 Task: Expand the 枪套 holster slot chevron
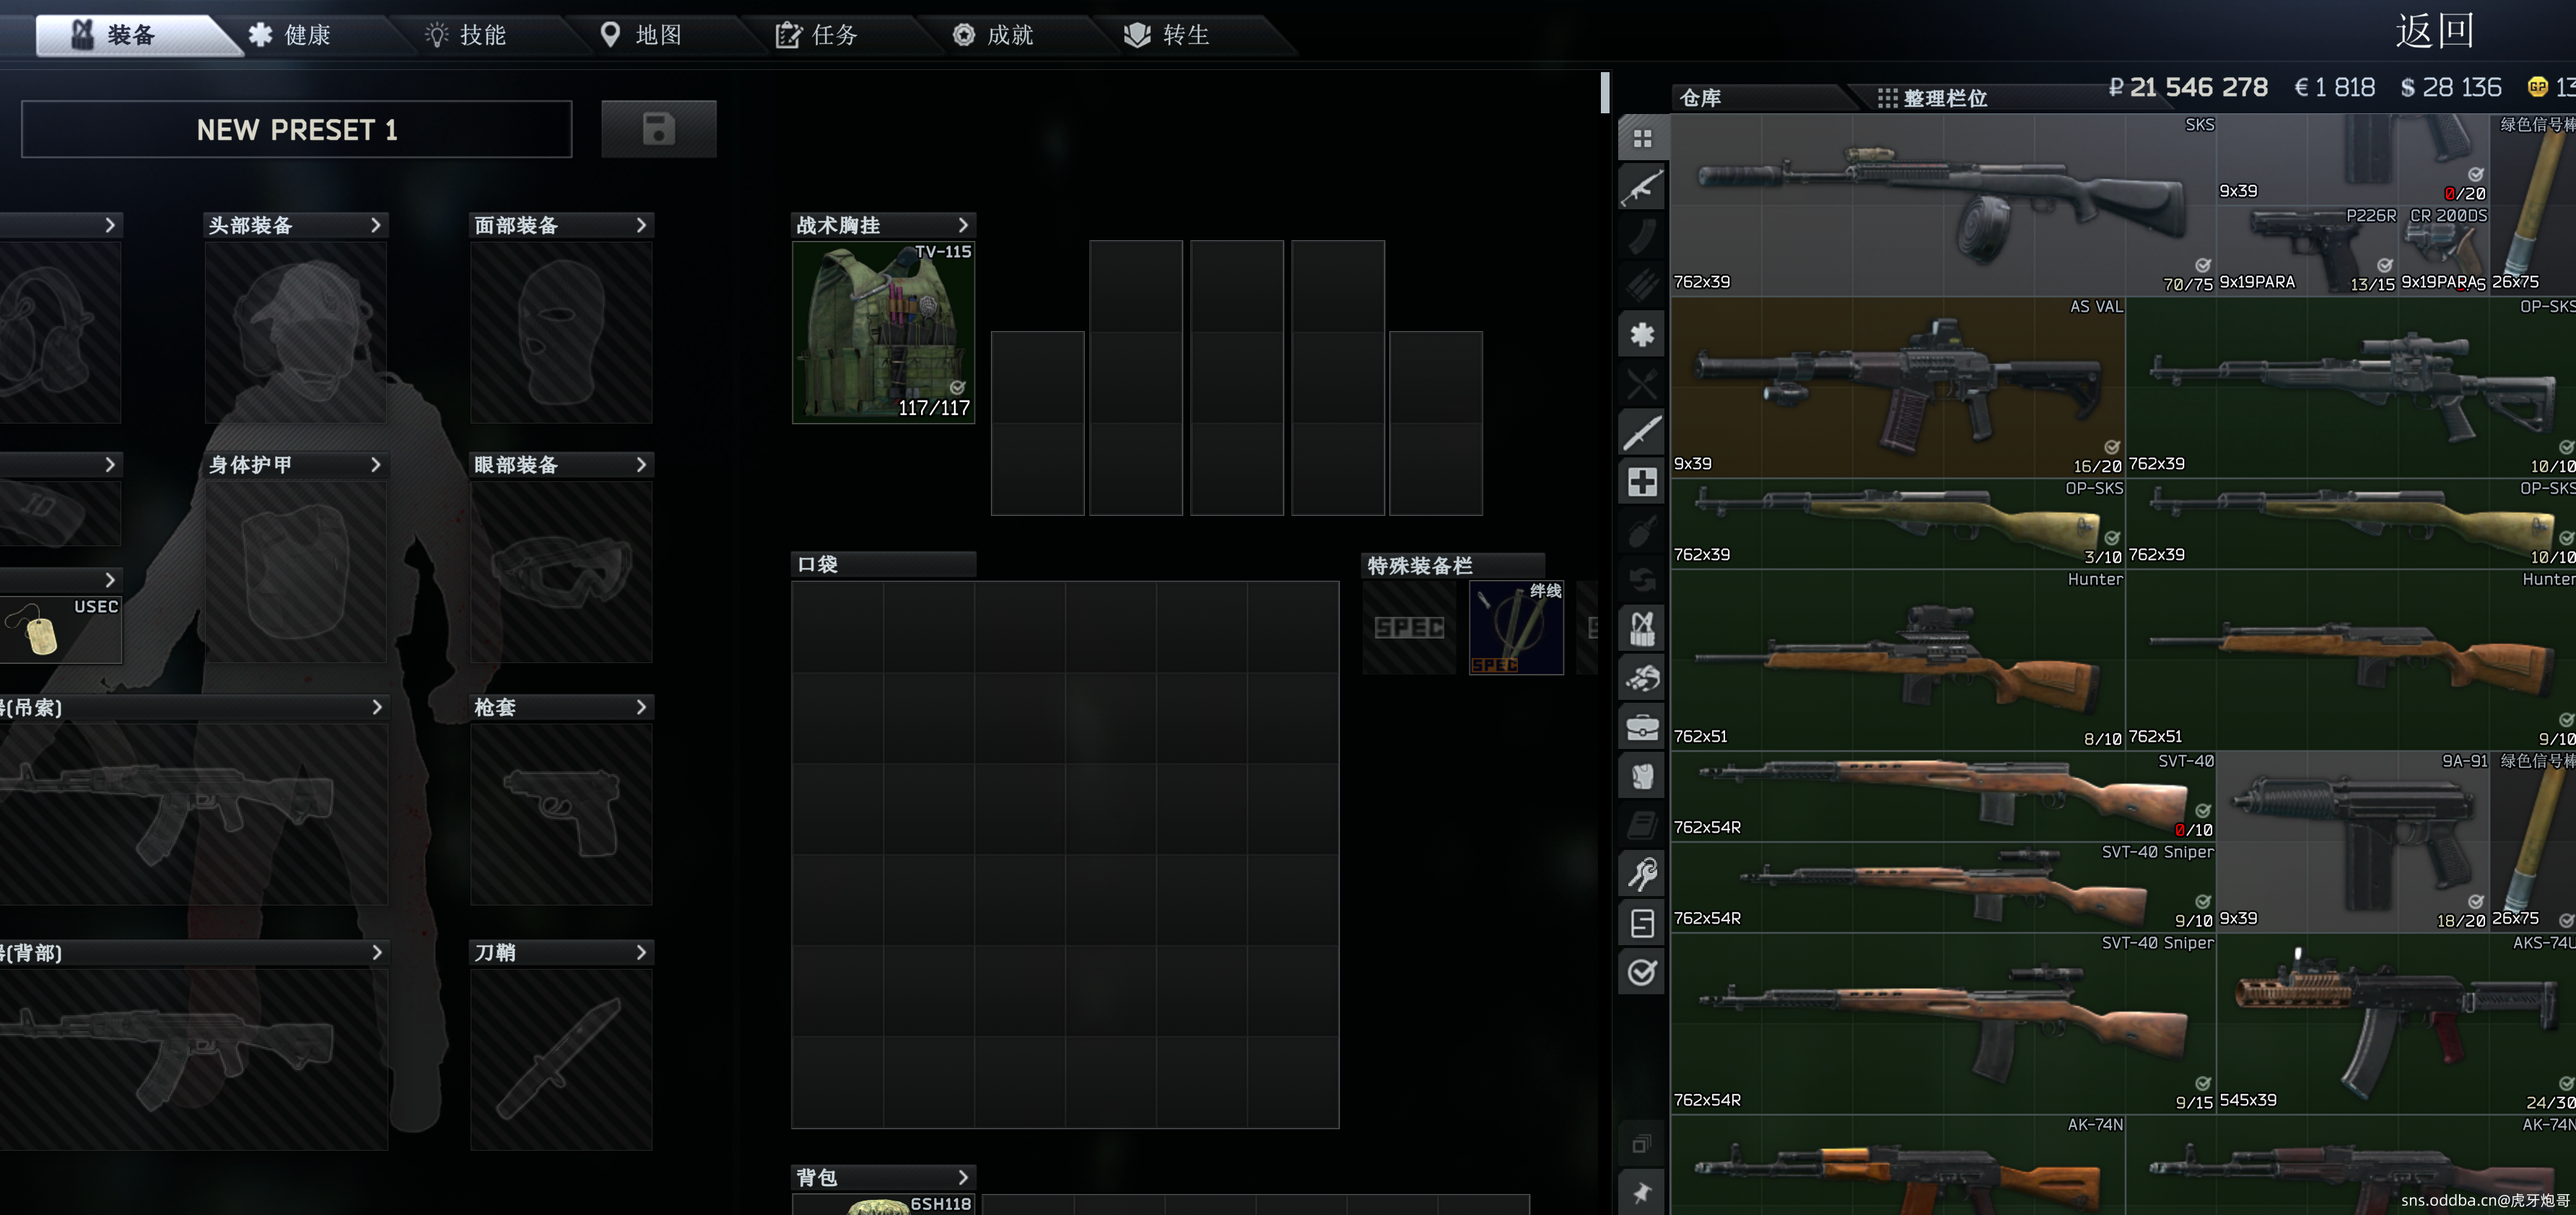pyautogui.click(x=642, y=707)
